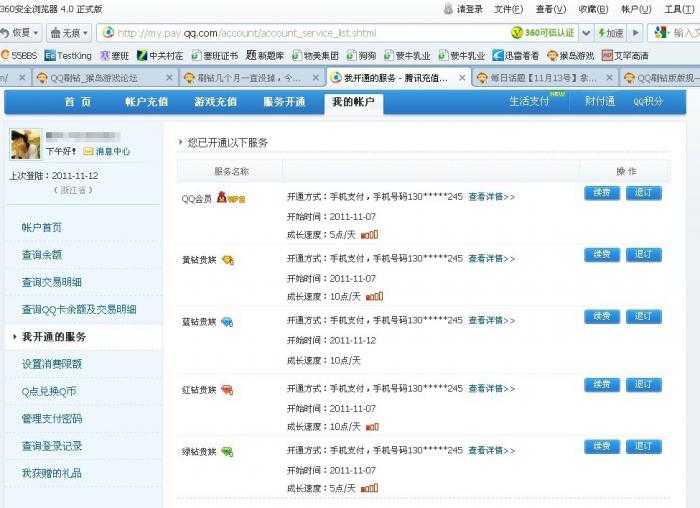Open 帐户充值 in the navigation bar
Image resolution: width=700 pixels, height=508 pixels.
point(146,102)
